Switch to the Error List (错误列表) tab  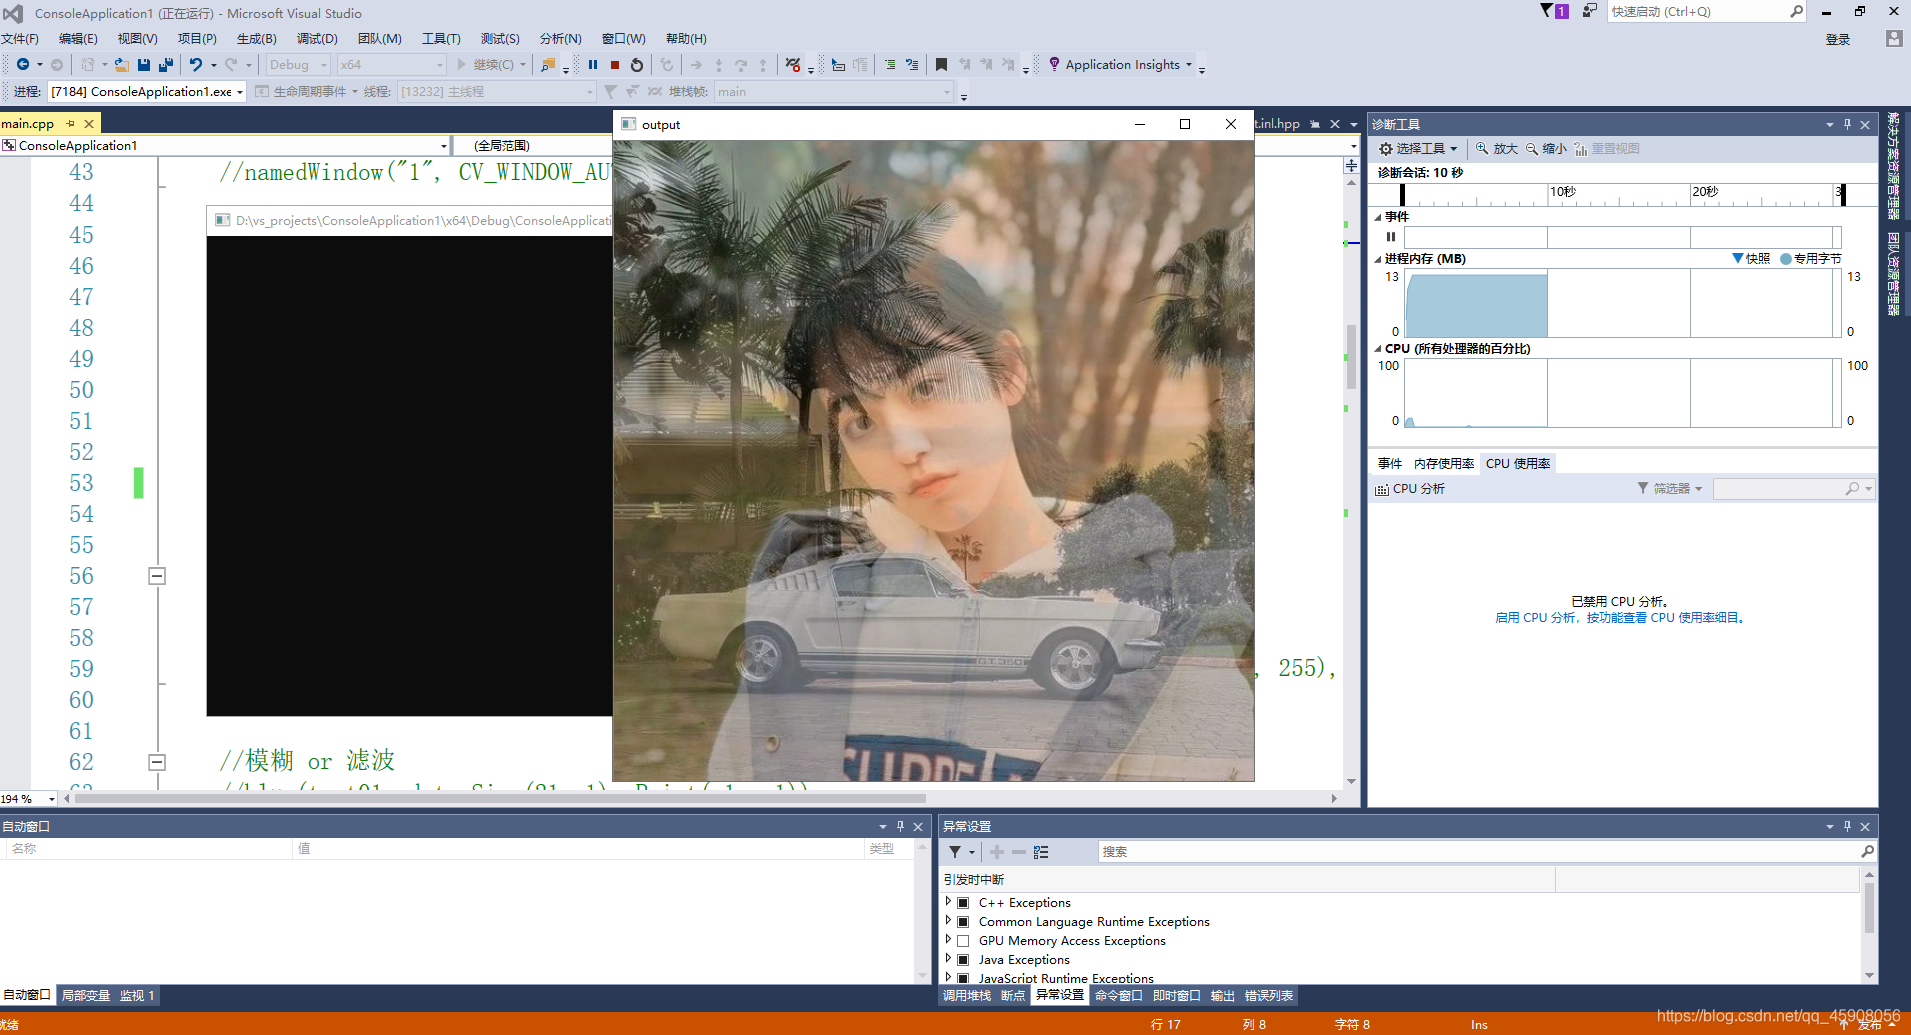coord(1269,996)
